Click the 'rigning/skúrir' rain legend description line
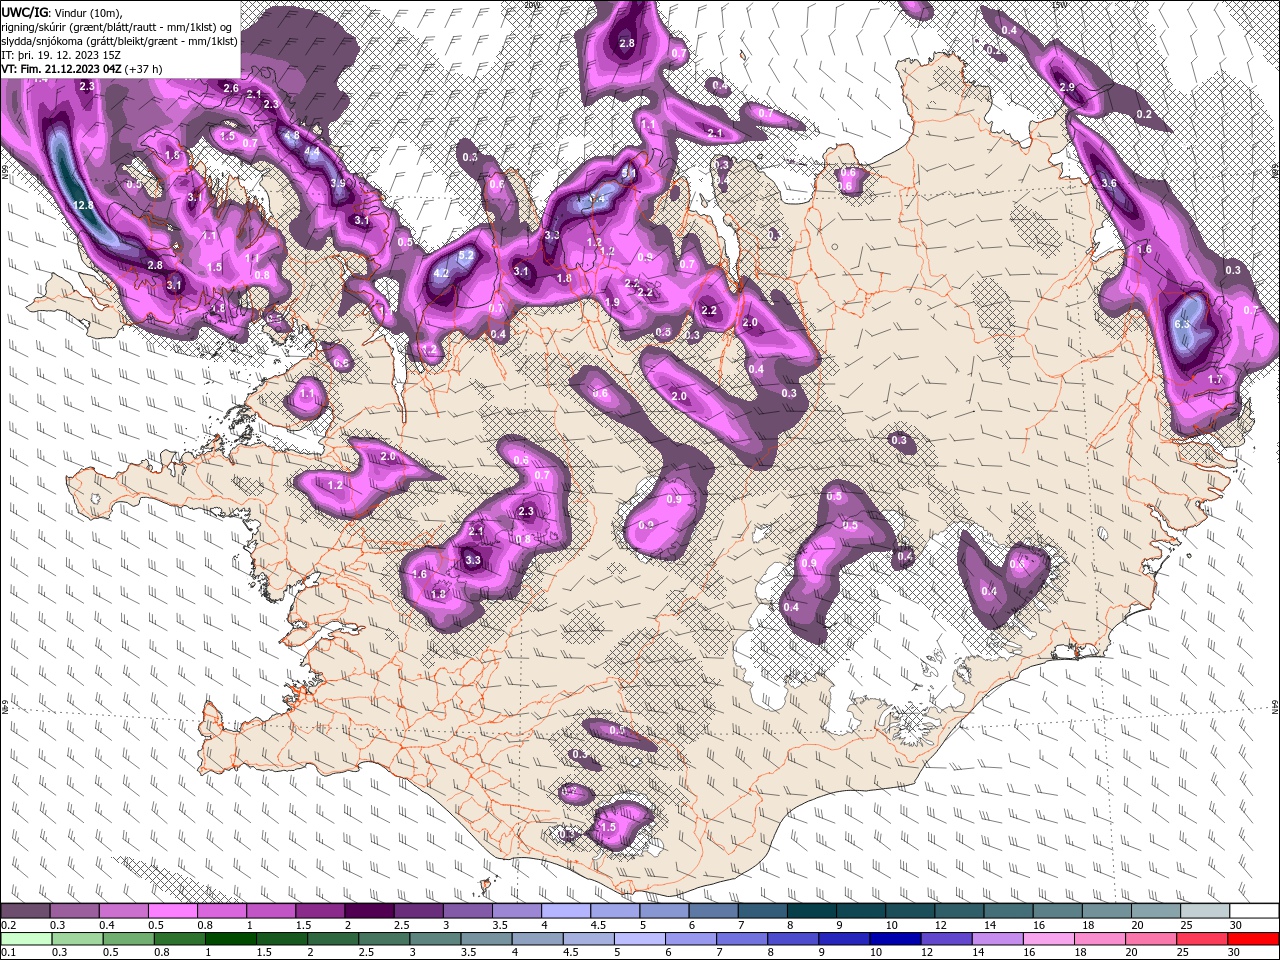 tap(116, 26)
